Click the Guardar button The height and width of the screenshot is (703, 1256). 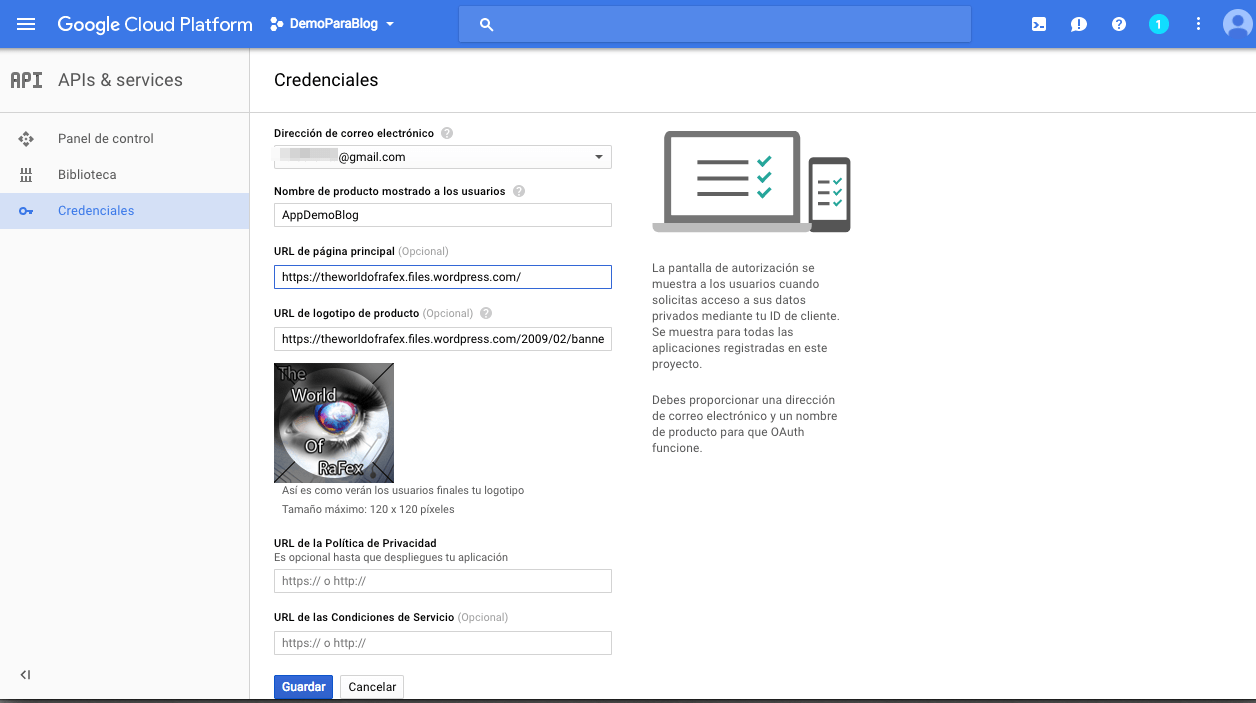click(x=303, y=687)
